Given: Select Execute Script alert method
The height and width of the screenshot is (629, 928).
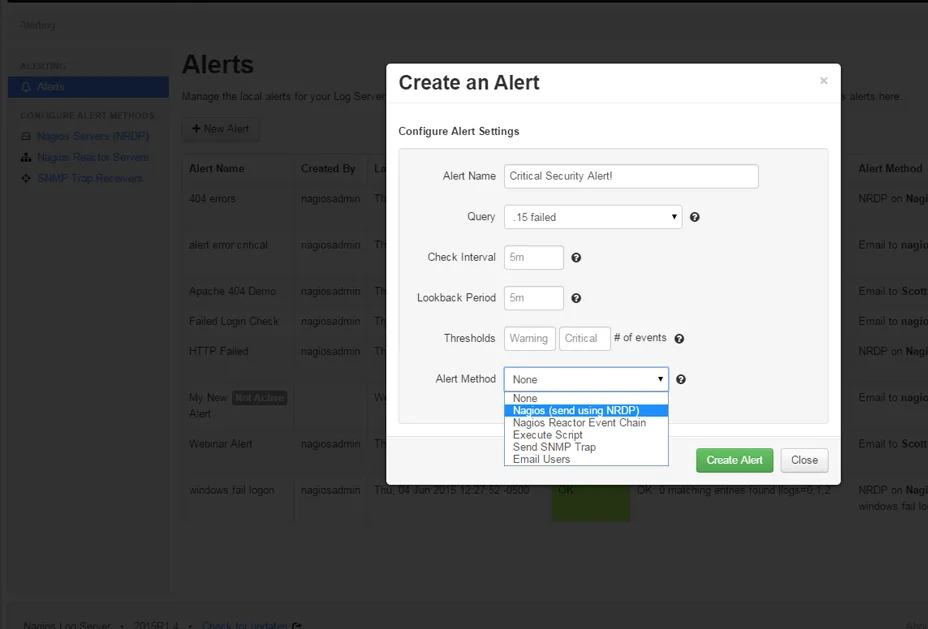Looking at the screenshot, I should click(x=587, y=435).
